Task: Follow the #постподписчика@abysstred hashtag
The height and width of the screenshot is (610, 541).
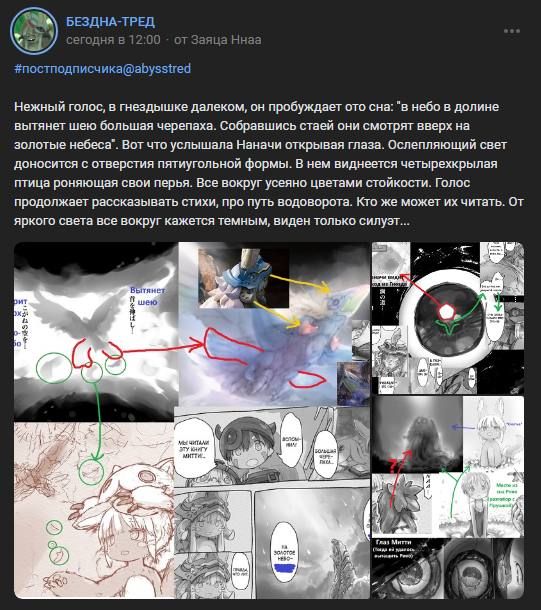Action: tap(102, 68)
